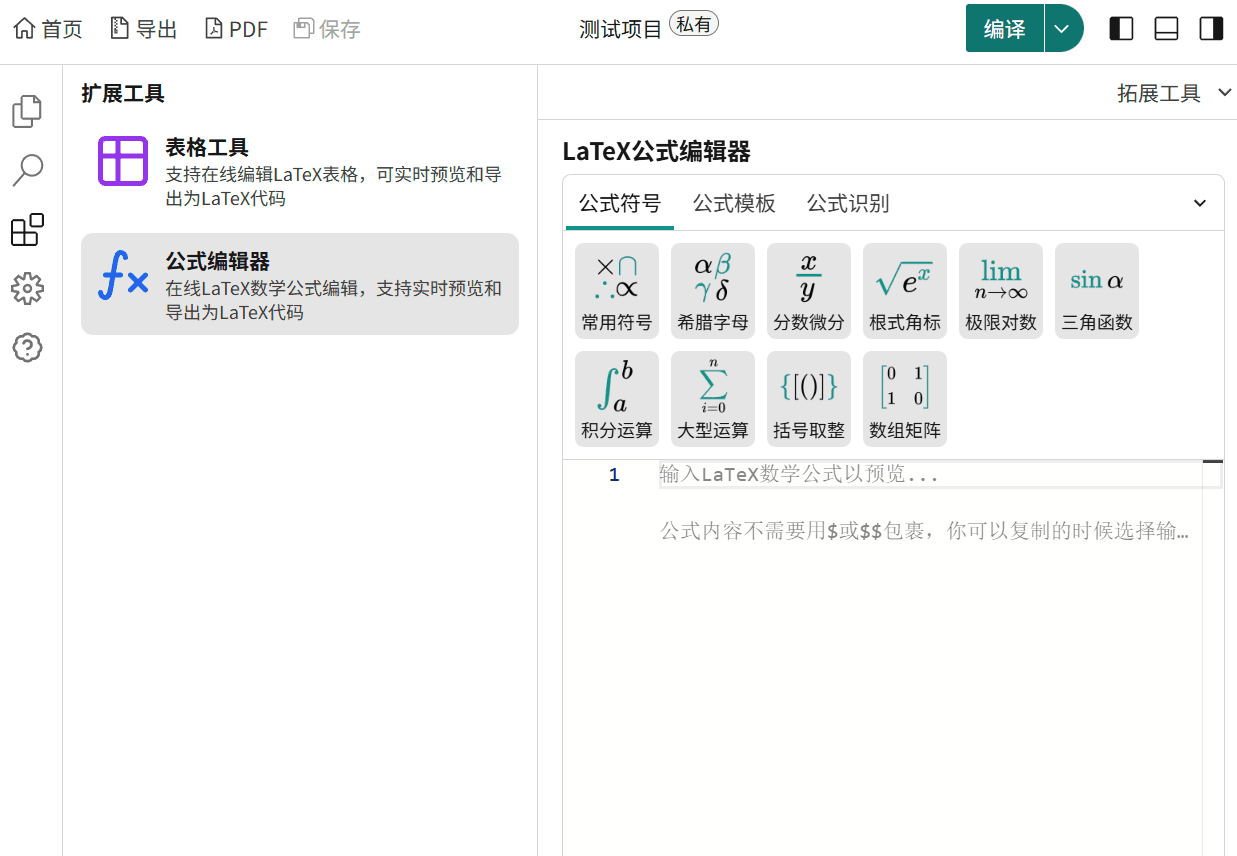Open the 拓展工具 dropdown
This screenshot has height=856, width=1237.
(1173, 93)
